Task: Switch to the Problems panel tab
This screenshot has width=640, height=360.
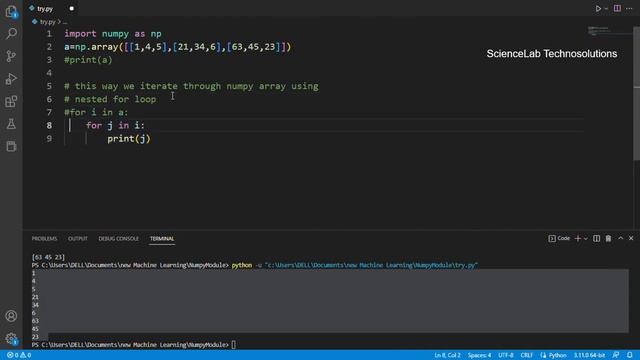Action: [x=44, y=239]
